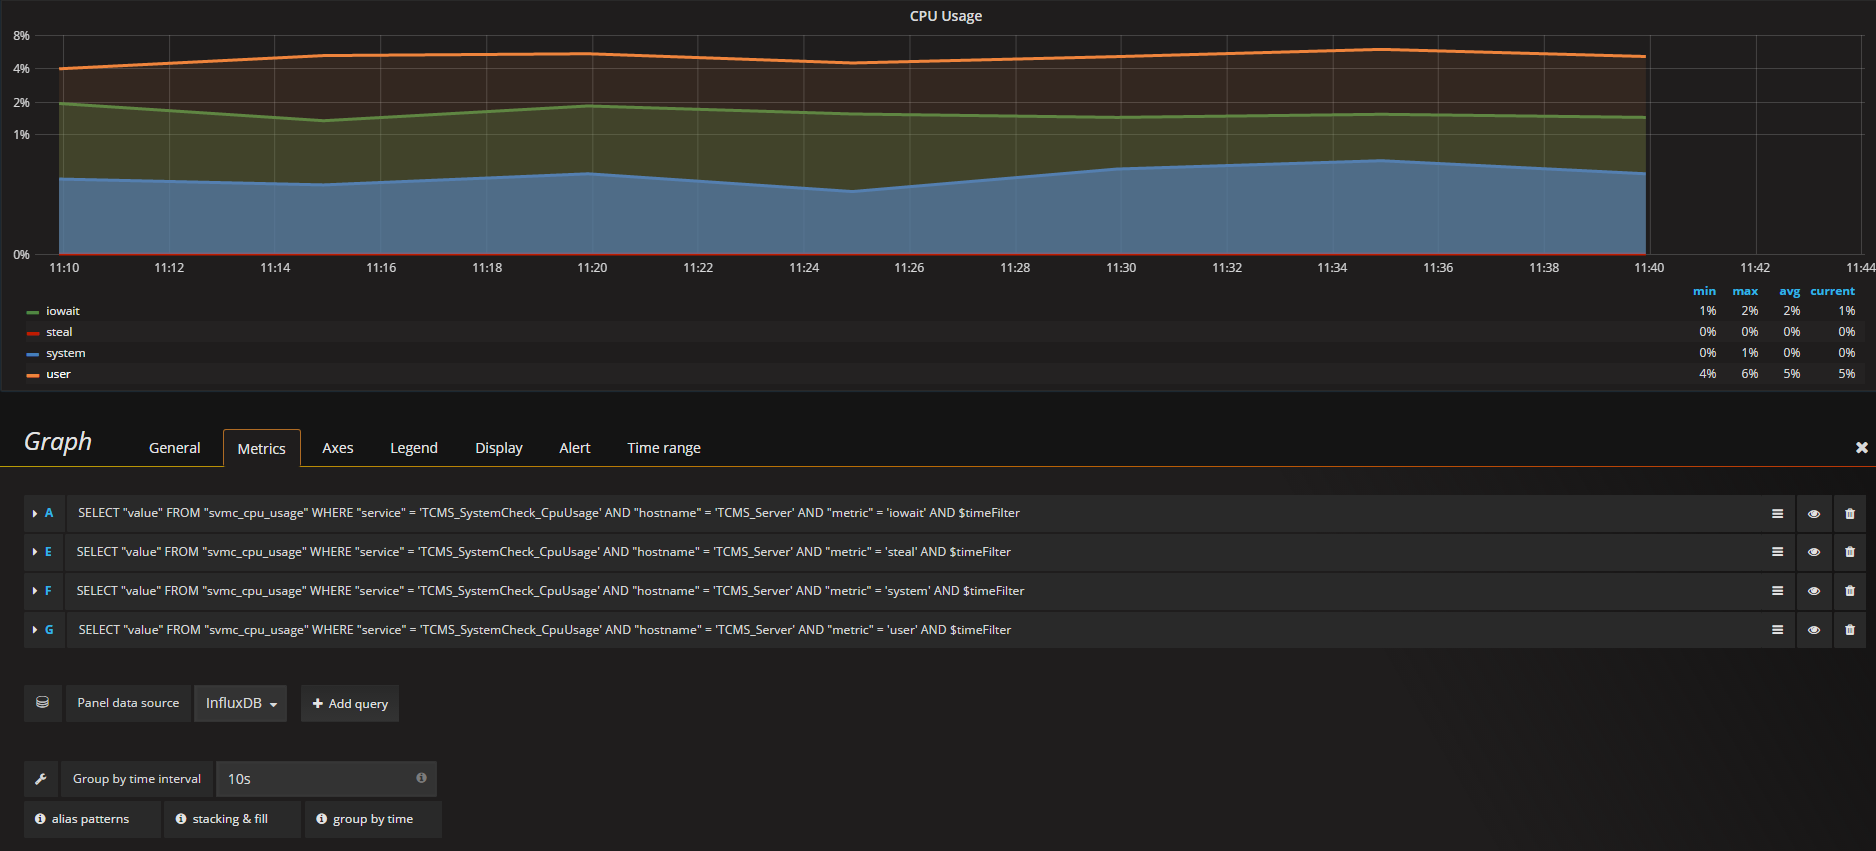Expand query row E
Screen dimensions: 1876x851
(x=35, y=552)
